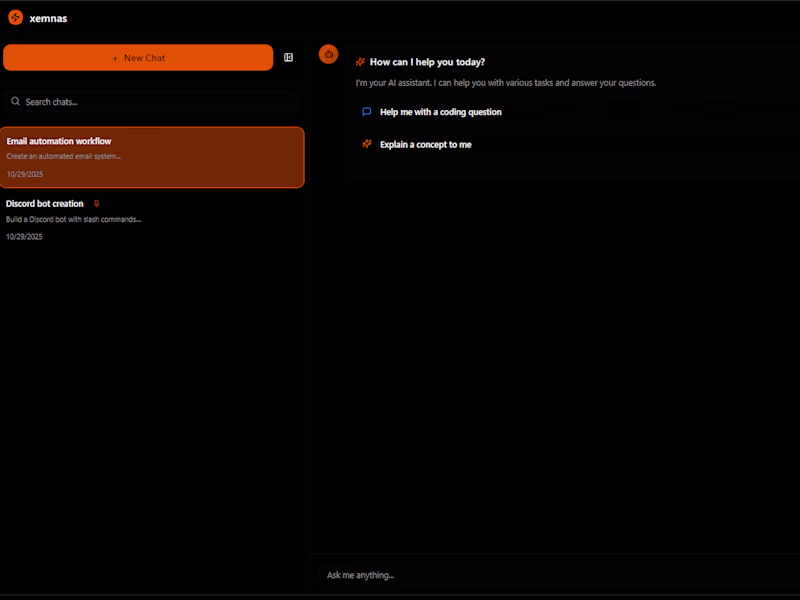Click 'Create an automated email system...' preview

coord(64,156)
